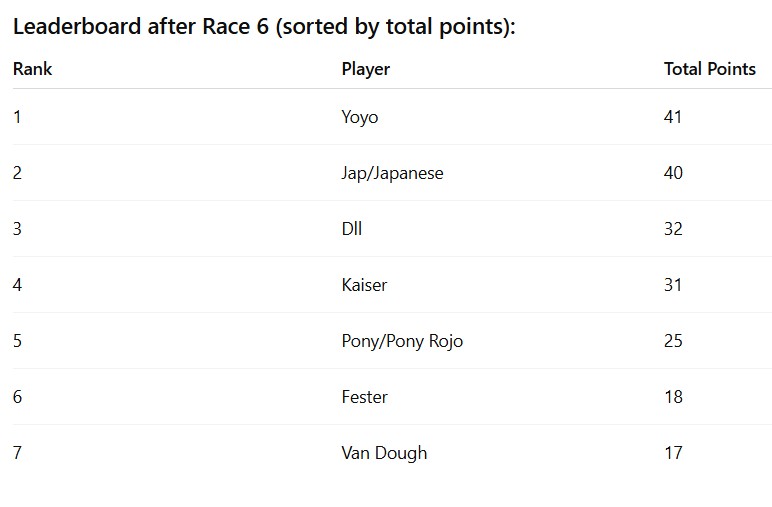Click the 41 total points value
772x507 pixels.
[x=673, y=117]
